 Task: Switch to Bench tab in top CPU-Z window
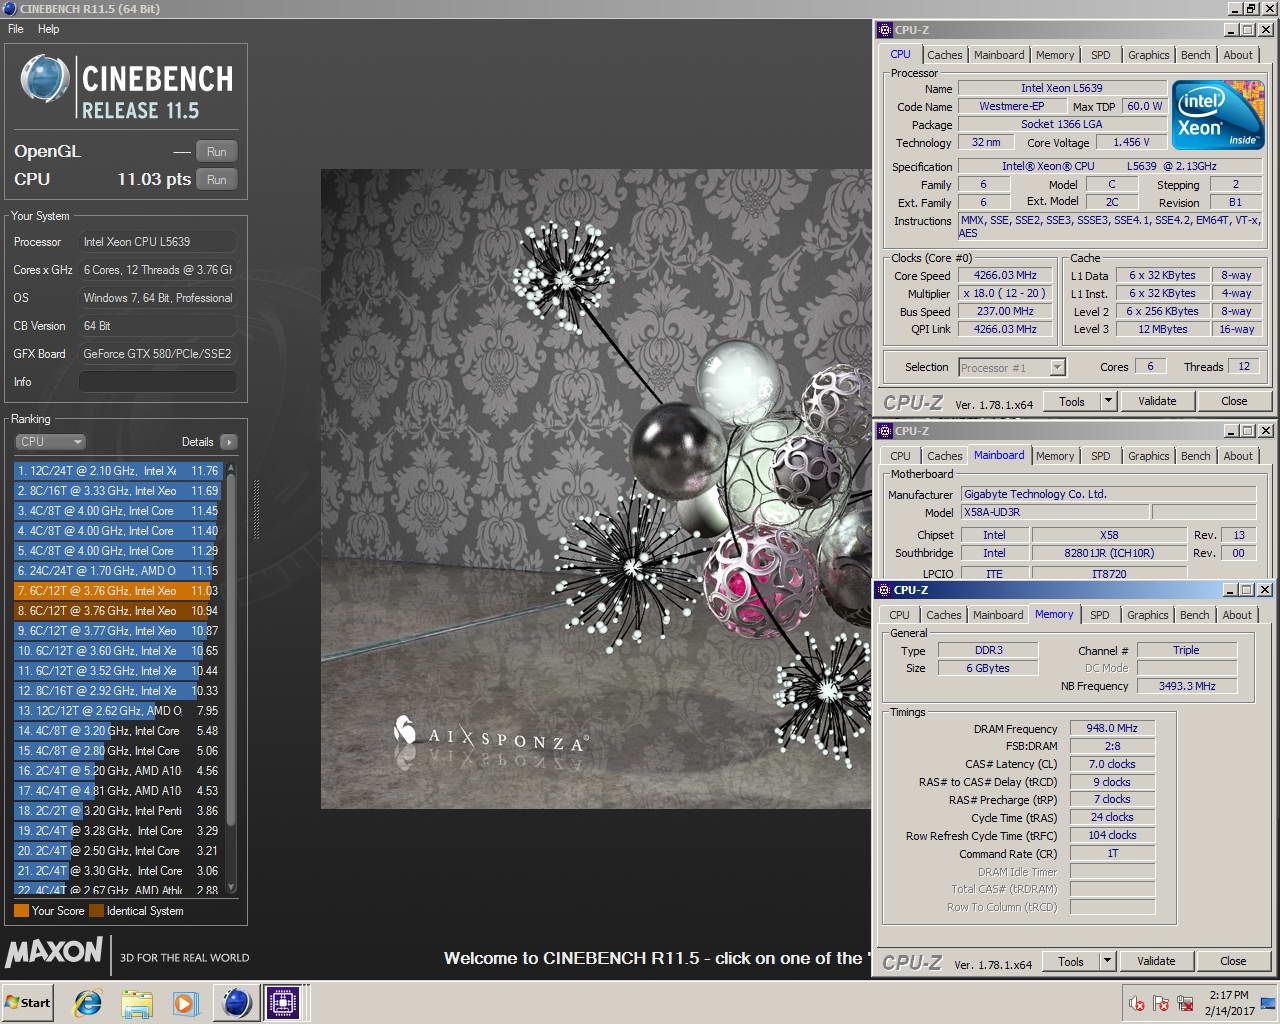(x=1195, y=55)
